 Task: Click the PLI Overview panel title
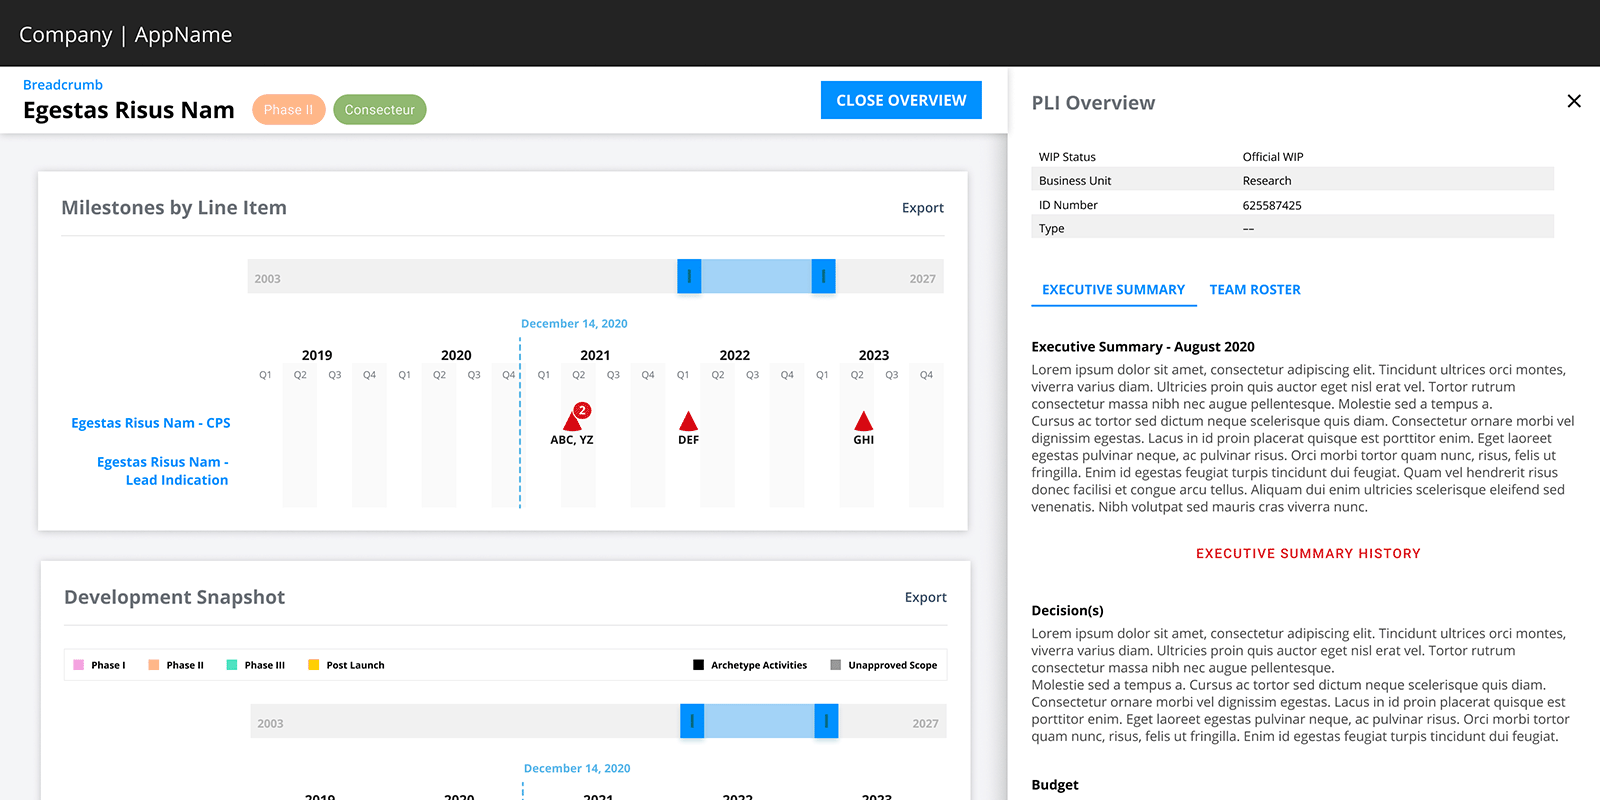pyautogui.click(x=1093, y=103)
